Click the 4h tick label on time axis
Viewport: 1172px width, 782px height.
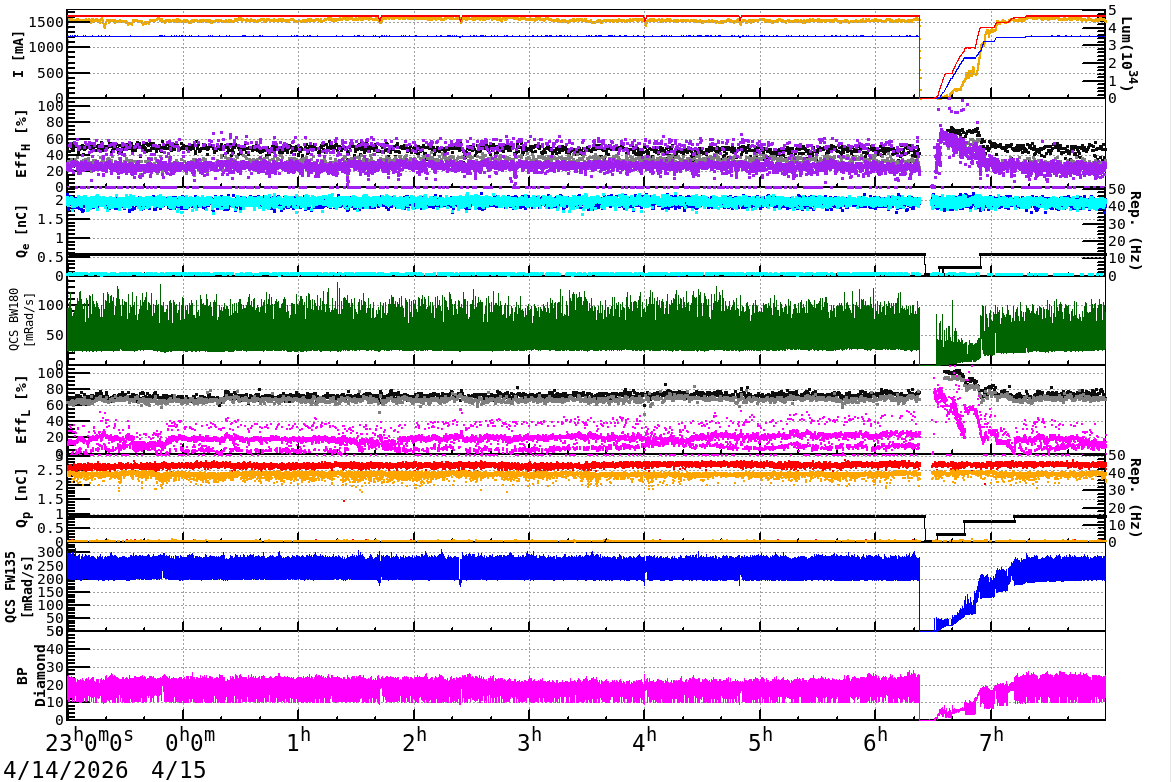[x=645, y=740]
